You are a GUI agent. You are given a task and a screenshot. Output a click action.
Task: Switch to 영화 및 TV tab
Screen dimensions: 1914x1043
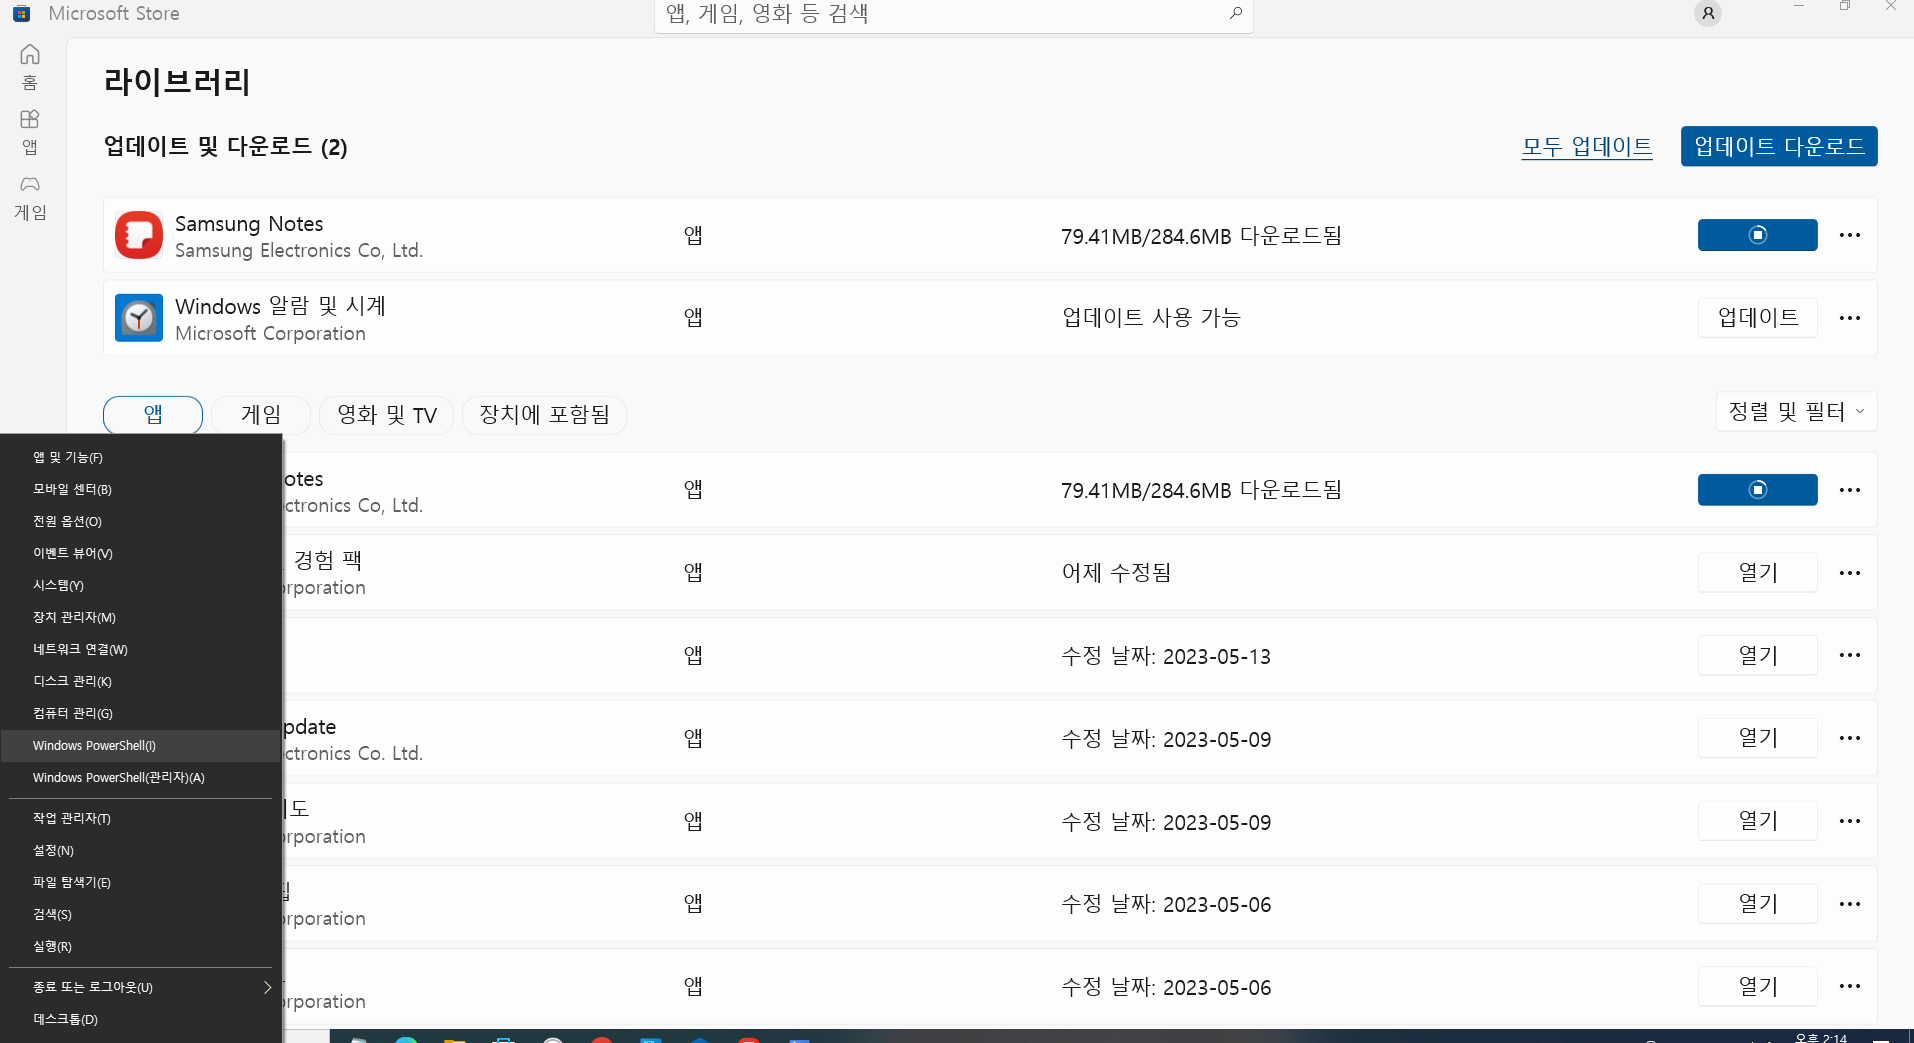[387, 414]
